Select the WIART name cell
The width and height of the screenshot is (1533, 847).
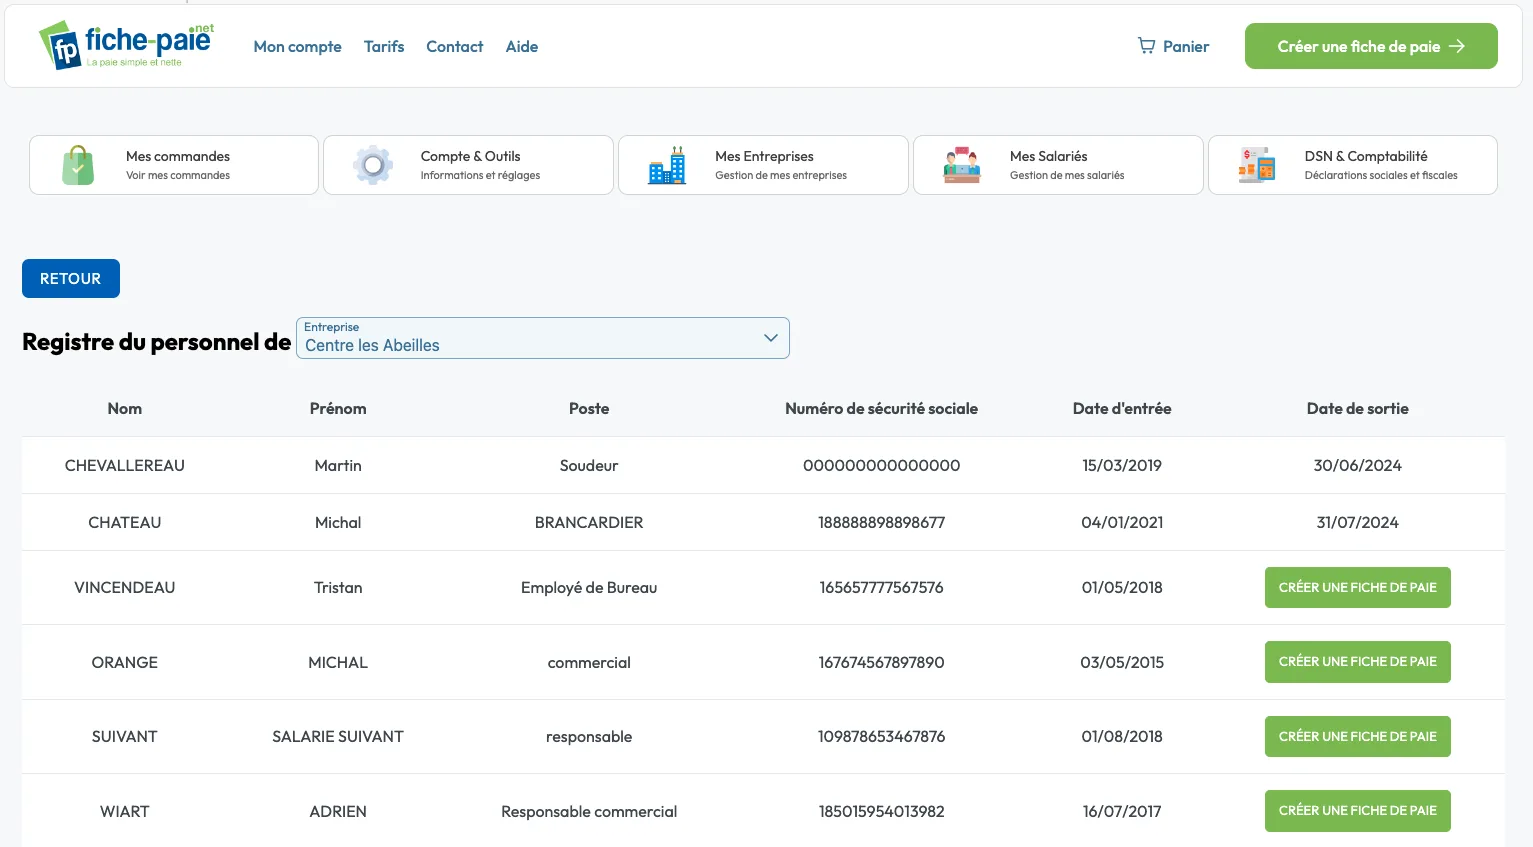(x=125, y=811)
